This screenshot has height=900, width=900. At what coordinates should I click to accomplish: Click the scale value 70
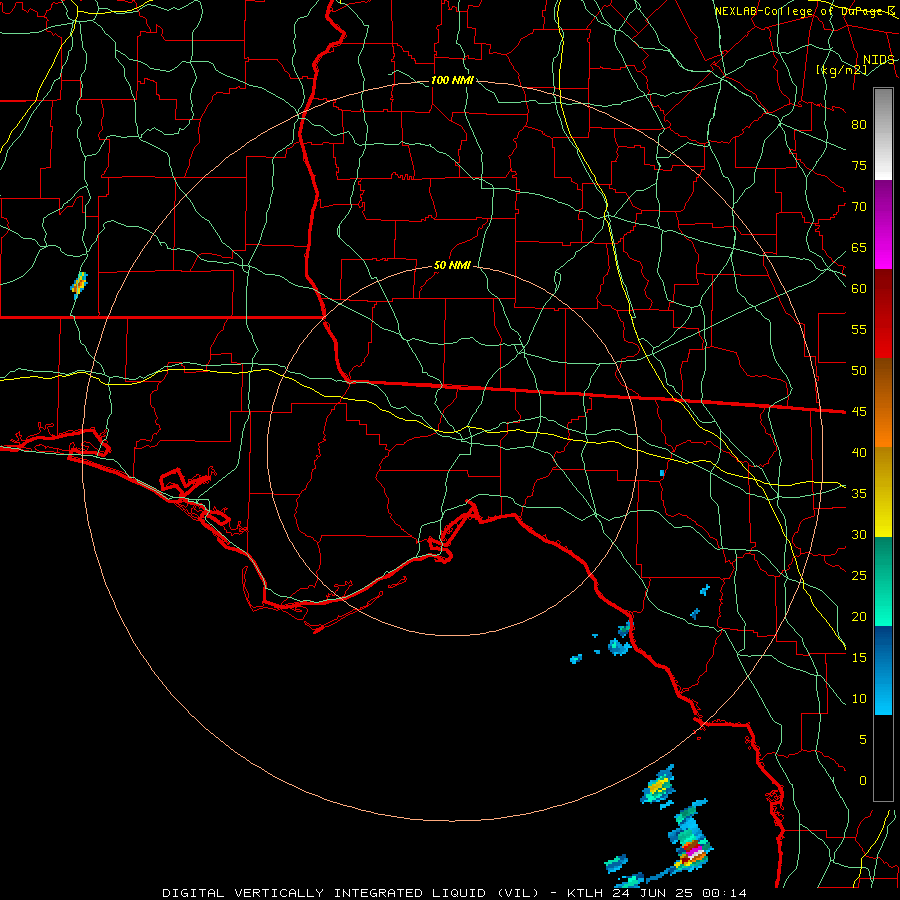(859, 207)
